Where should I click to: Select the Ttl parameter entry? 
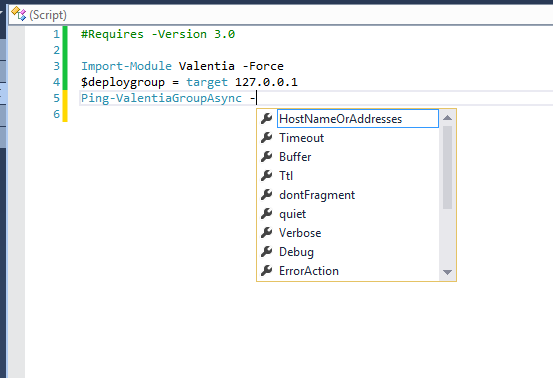pos(286,176)
